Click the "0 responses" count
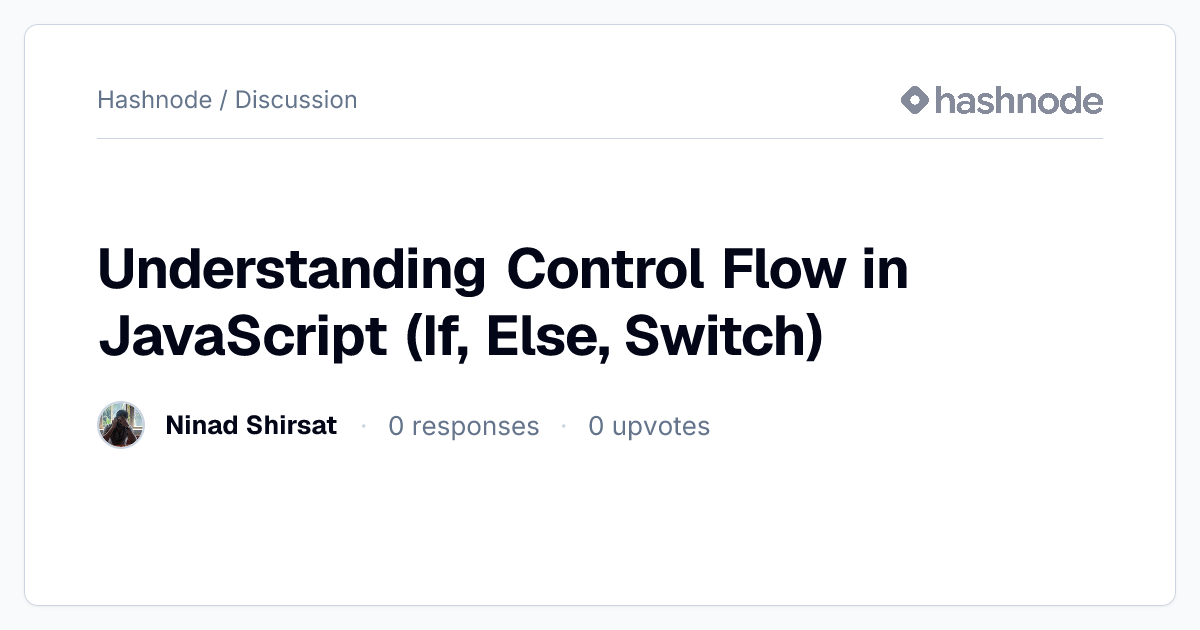The height and width of the screenshot is (630, 1200). pyautogui.click(x=463, y=426)
